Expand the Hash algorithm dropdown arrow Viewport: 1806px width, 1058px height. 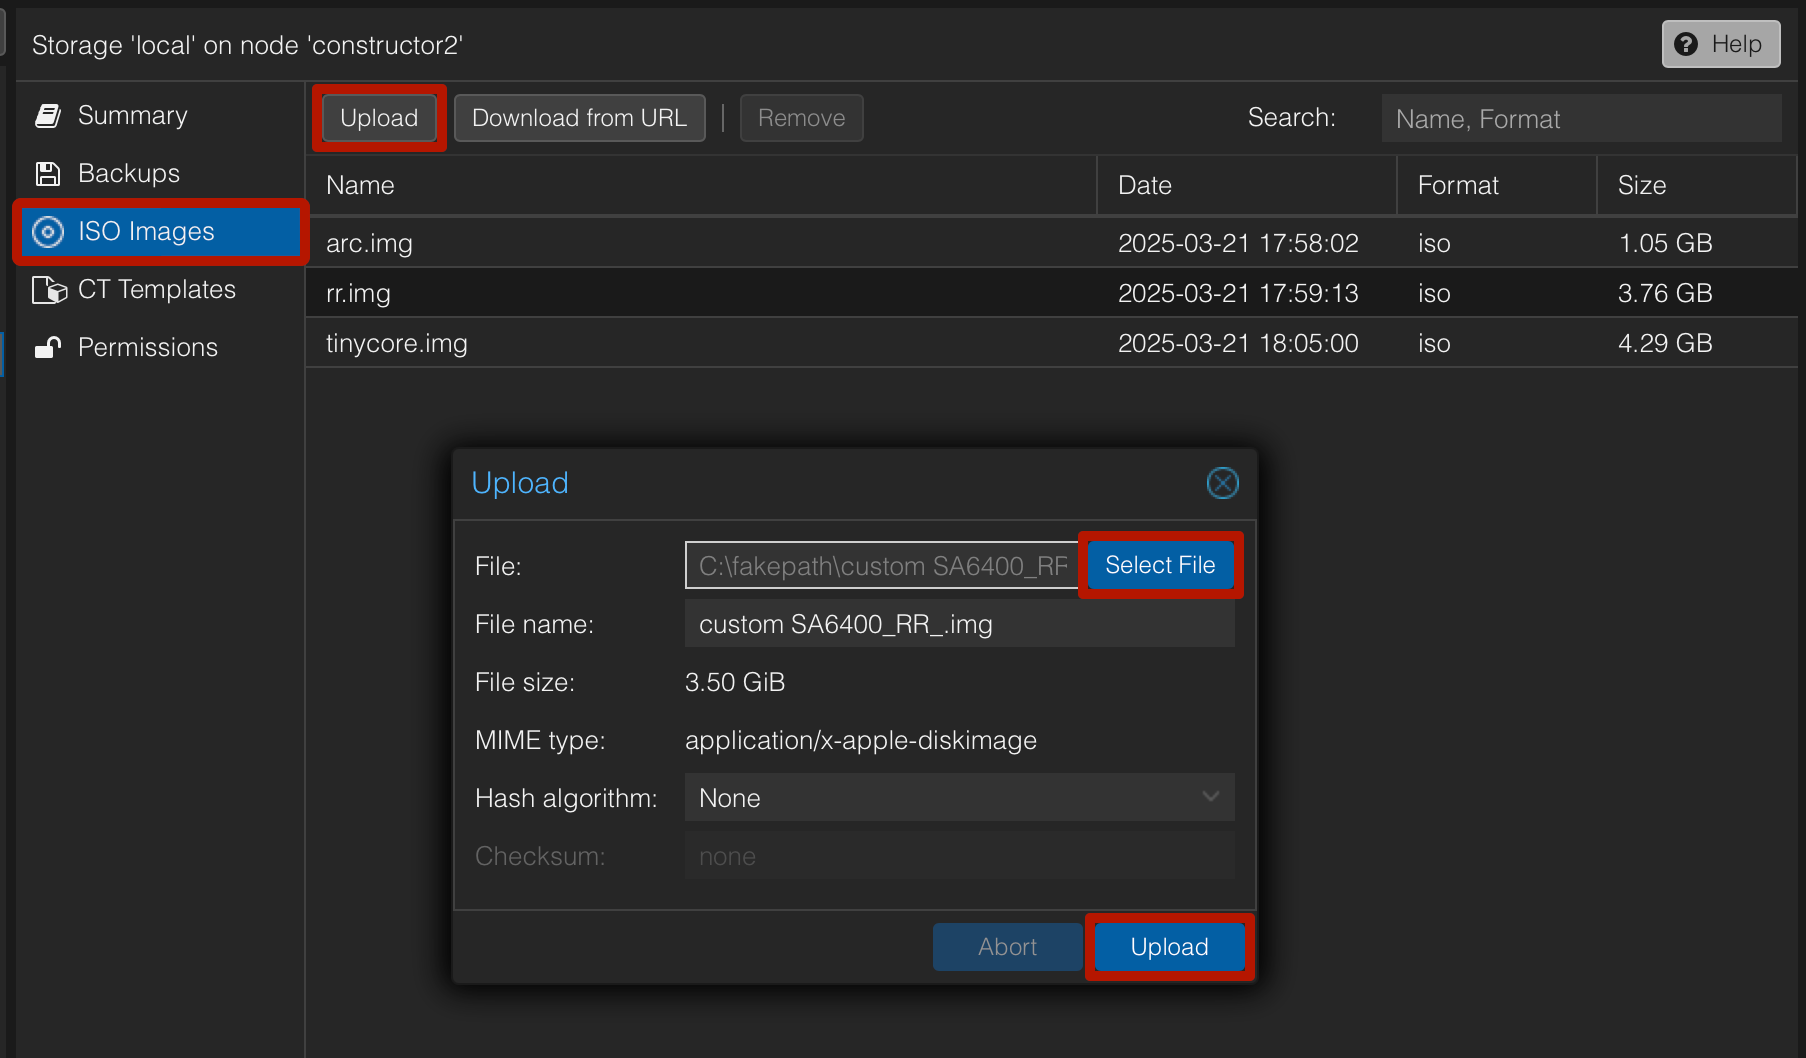1210,797
